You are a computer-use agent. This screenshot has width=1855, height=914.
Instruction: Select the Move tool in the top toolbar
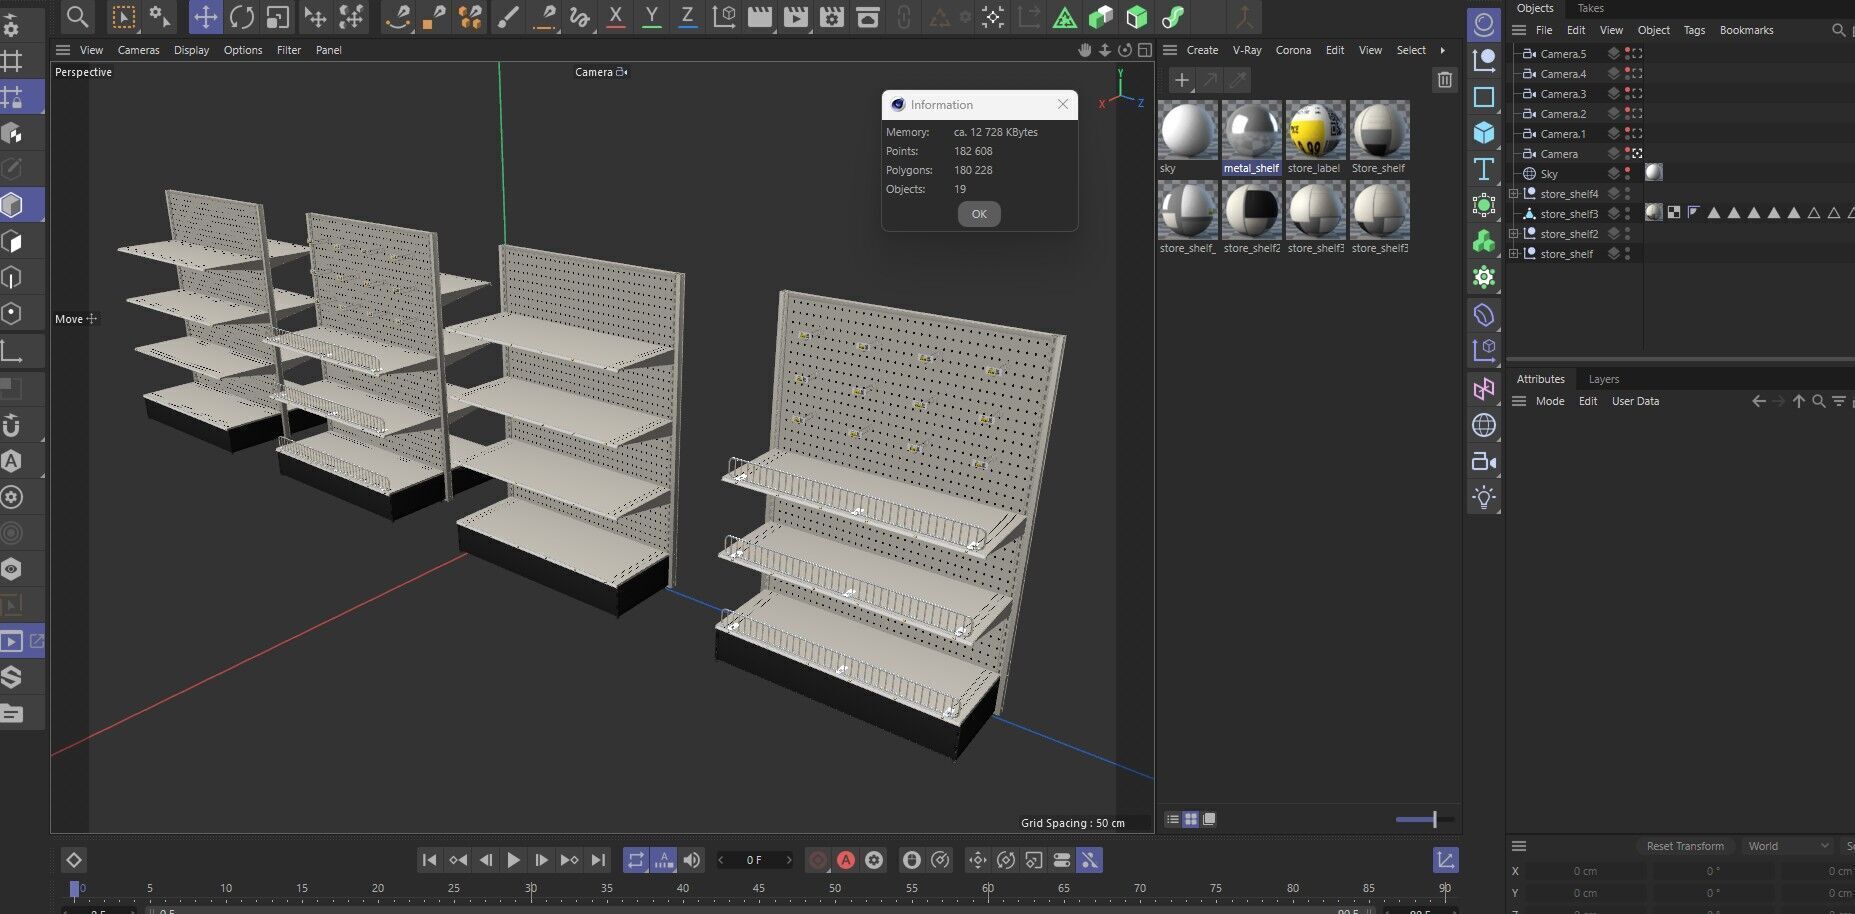point(205,17)
